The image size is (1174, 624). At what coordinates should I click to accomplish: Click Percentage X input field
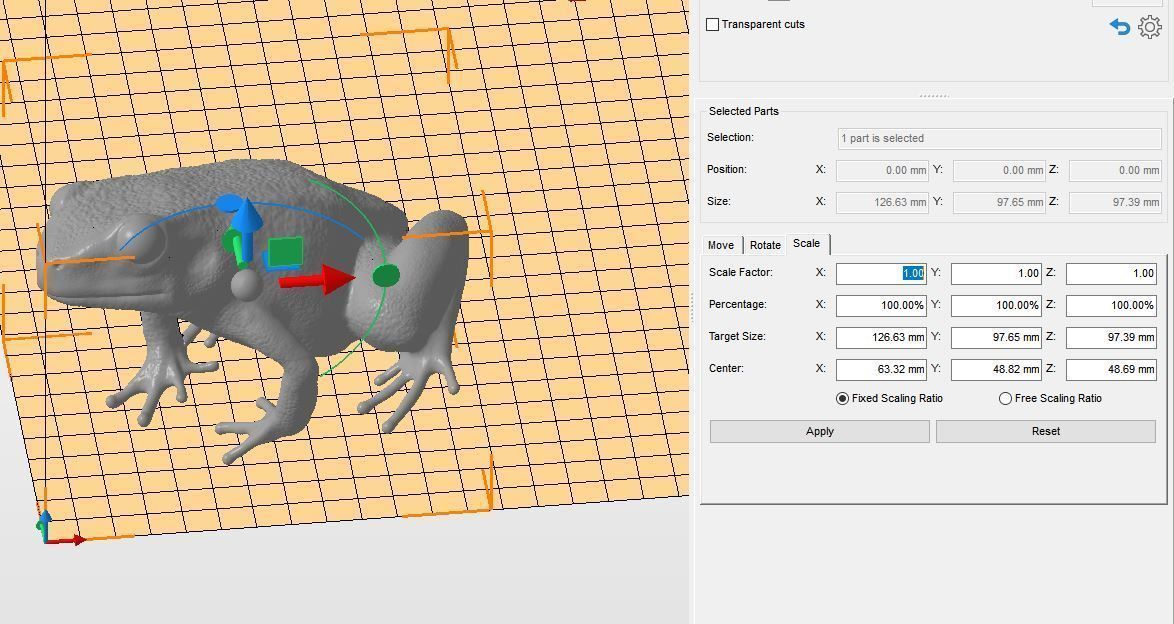coord(881,306)
